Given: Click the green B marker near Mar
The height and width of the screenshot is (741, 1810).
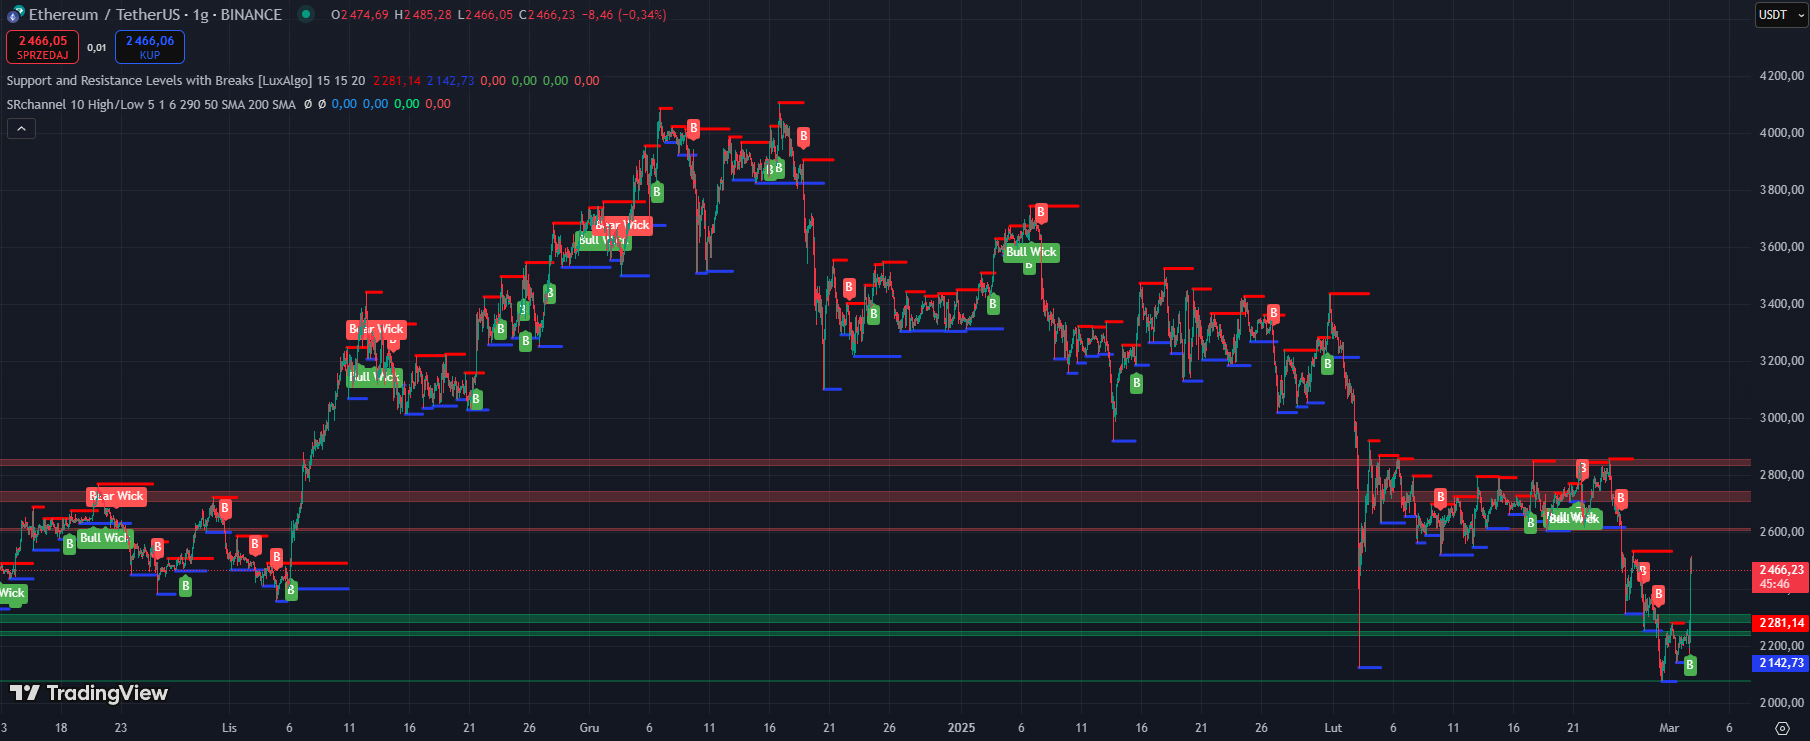Looking at the screenshot, I should point(1690,665).
